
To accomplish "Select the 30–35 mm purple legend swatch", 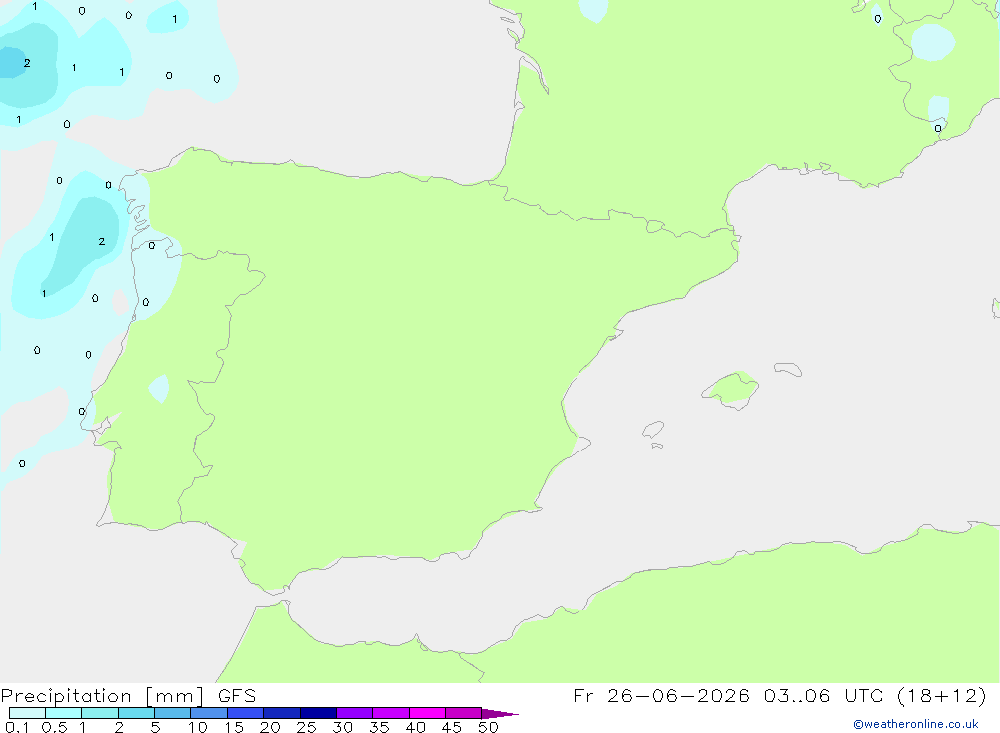I will [355, 713].
